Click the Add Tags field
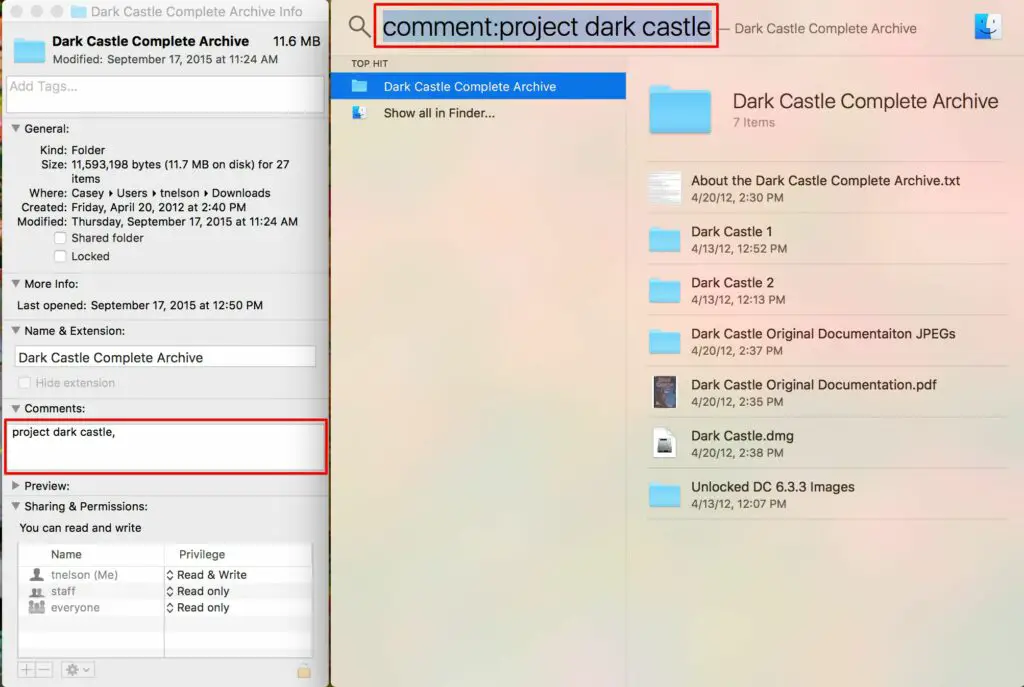 (x=165, y=94)
